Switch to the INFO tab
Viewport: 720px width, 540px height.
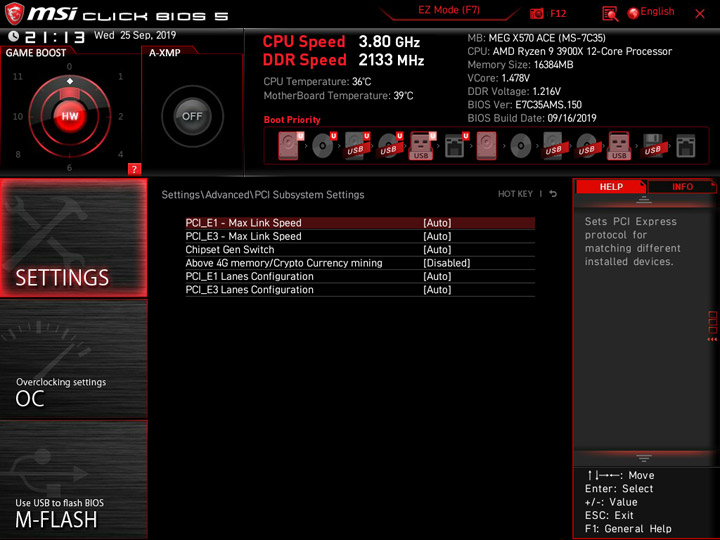point(682,186)
